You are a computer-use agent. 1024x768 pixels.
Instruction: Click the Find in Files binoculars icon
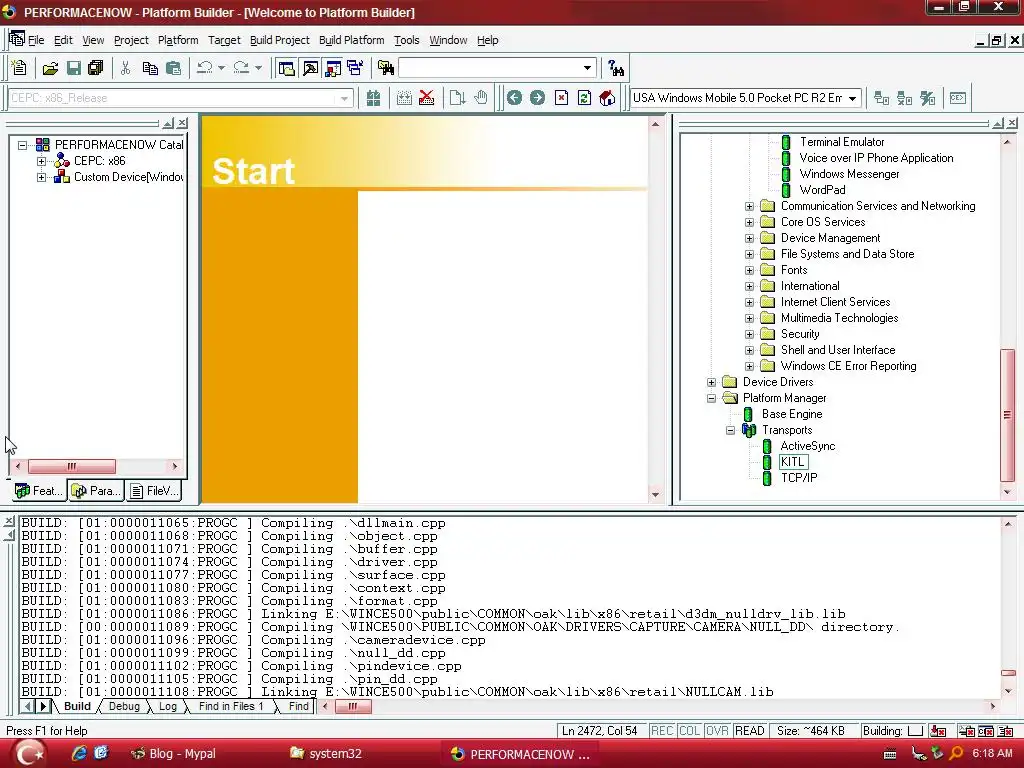385,68
